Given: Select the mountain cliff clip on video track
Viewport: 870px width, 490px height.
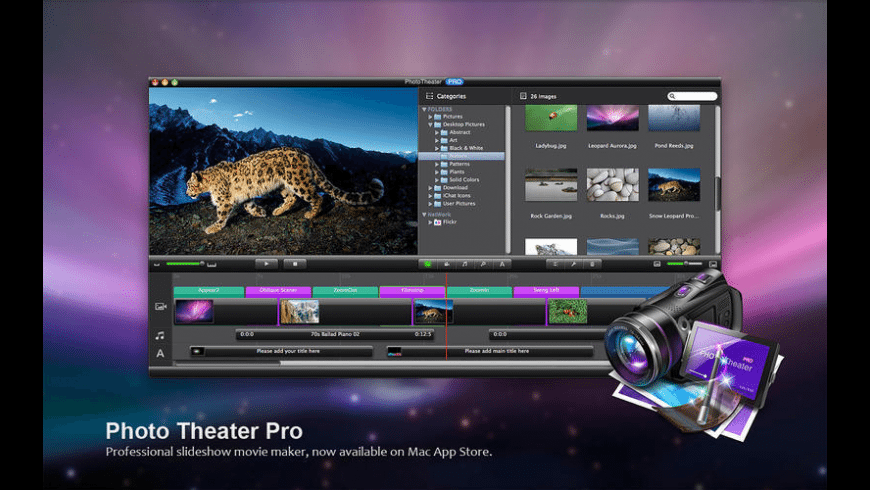Looking at the screenshot, I should coord(300,311).
